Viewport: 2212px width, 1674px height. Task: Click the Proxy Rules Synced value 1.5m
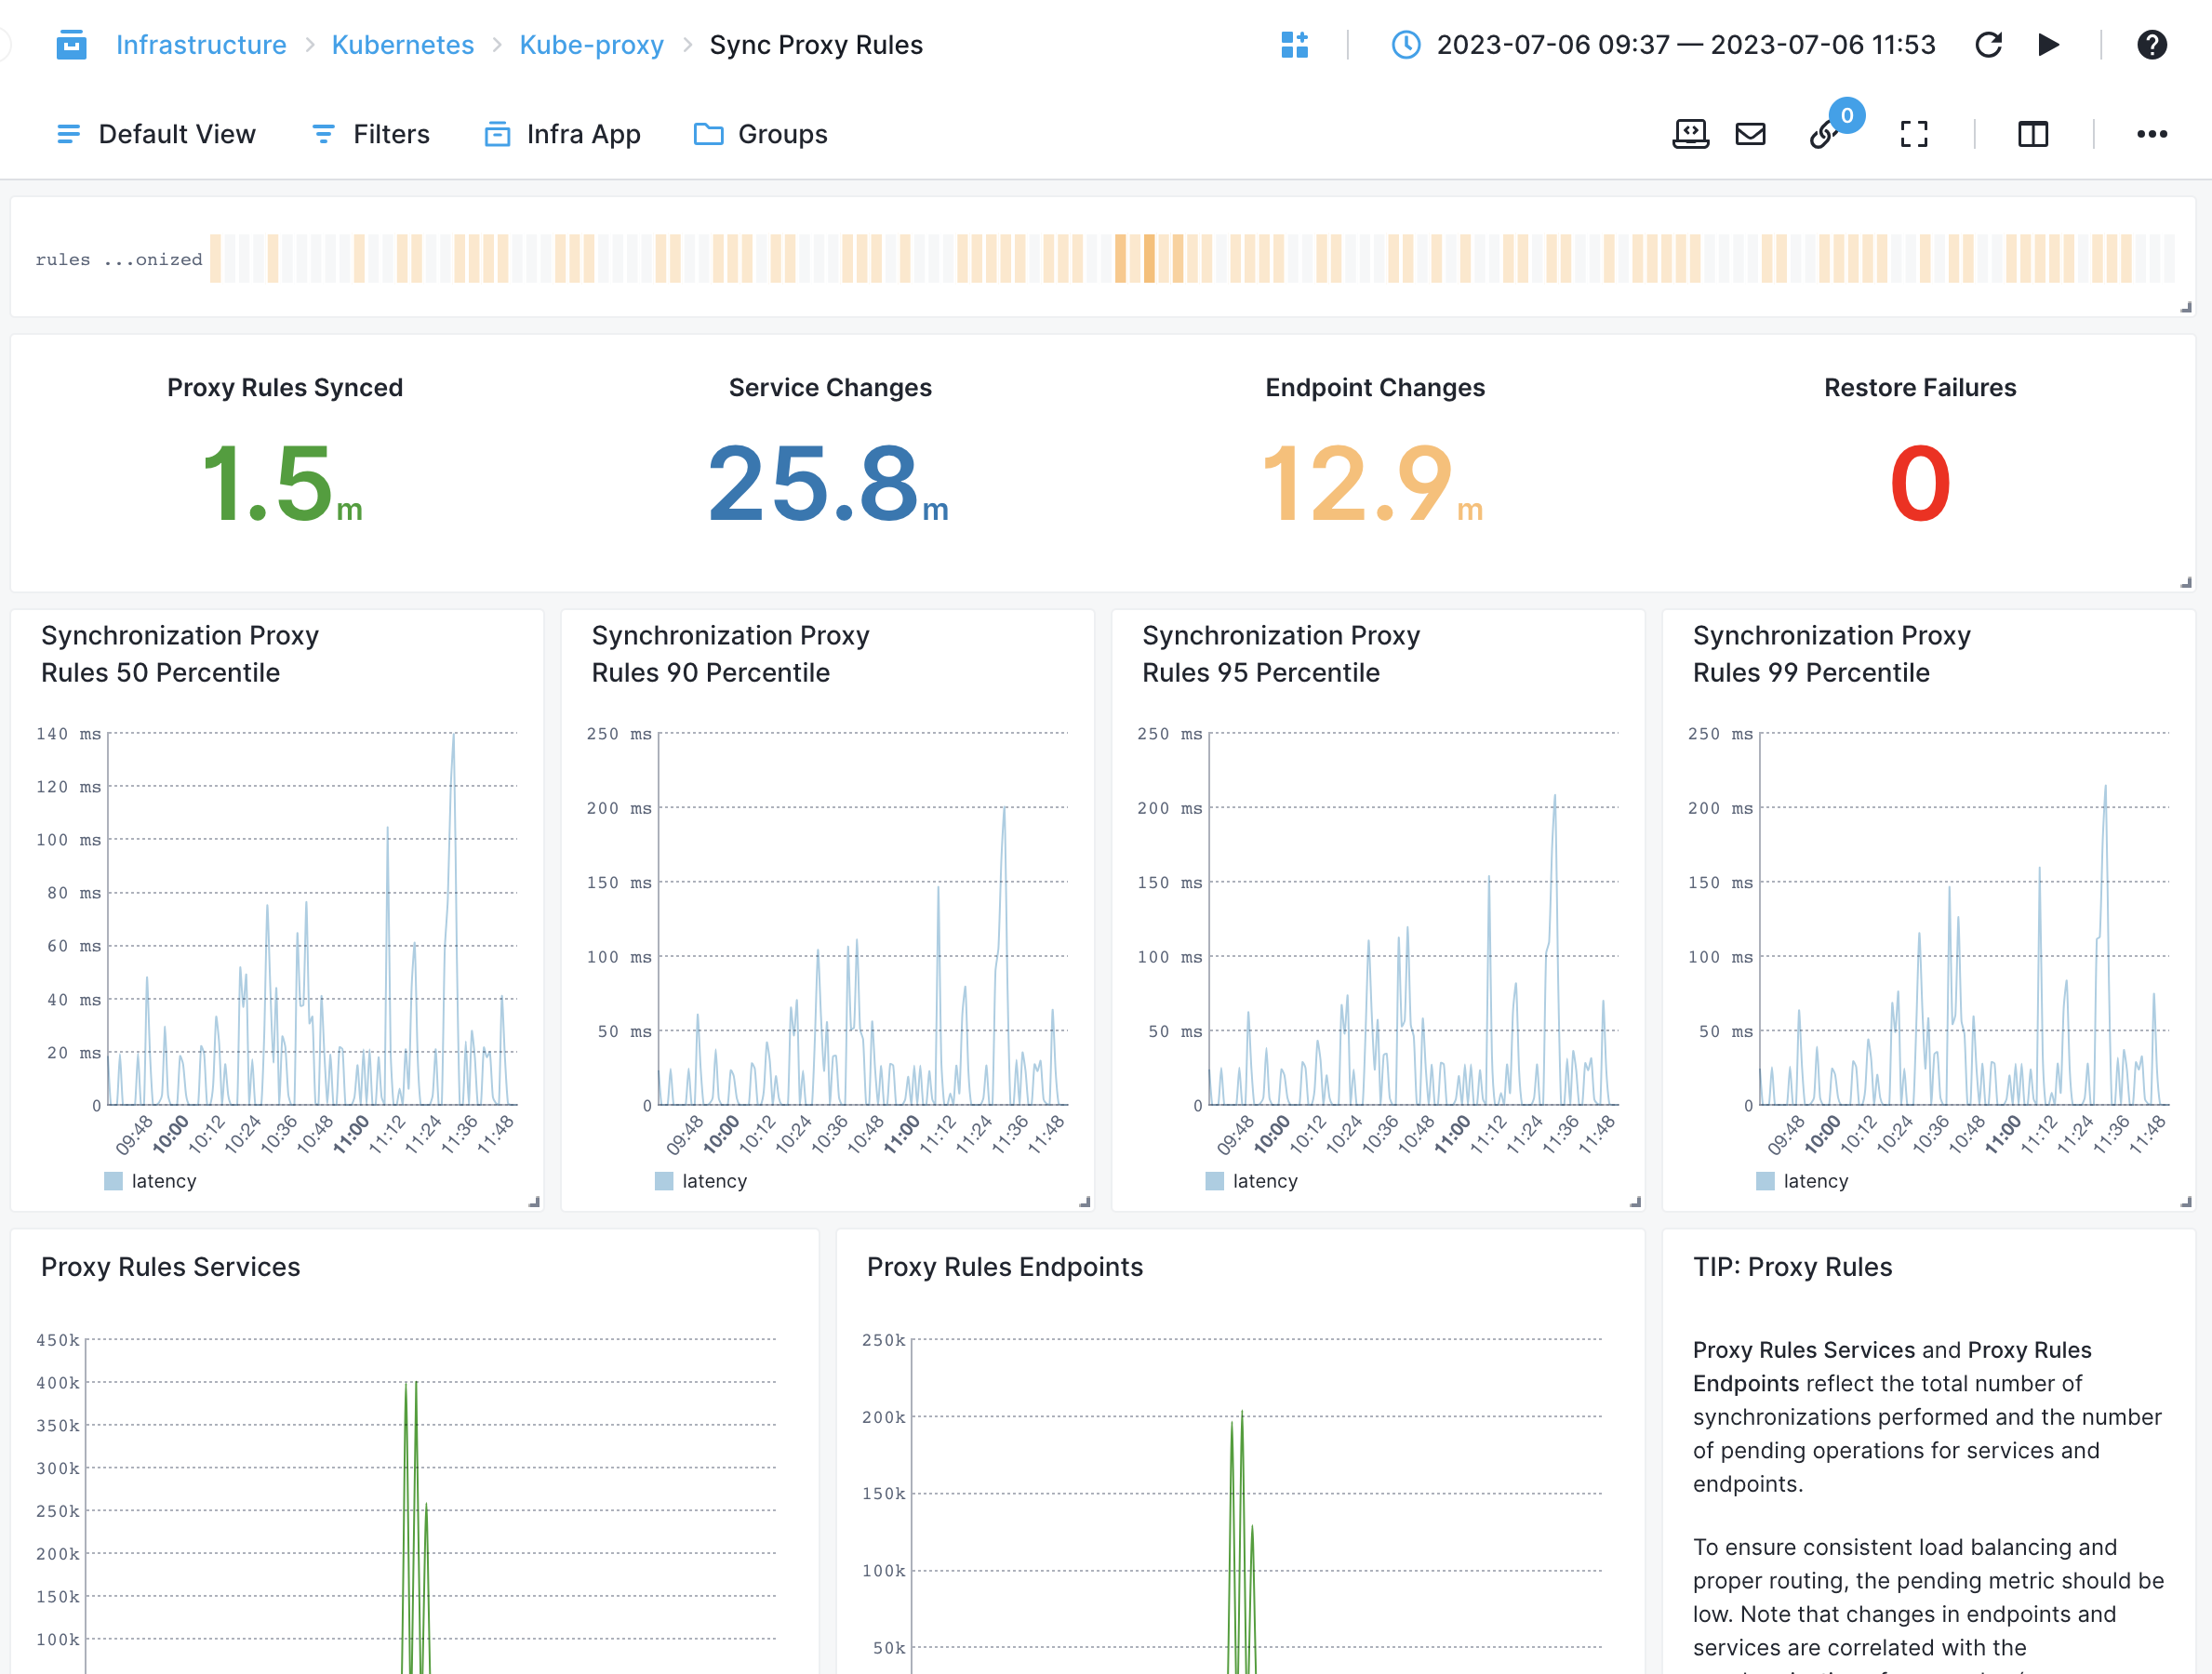coord(282,484)
